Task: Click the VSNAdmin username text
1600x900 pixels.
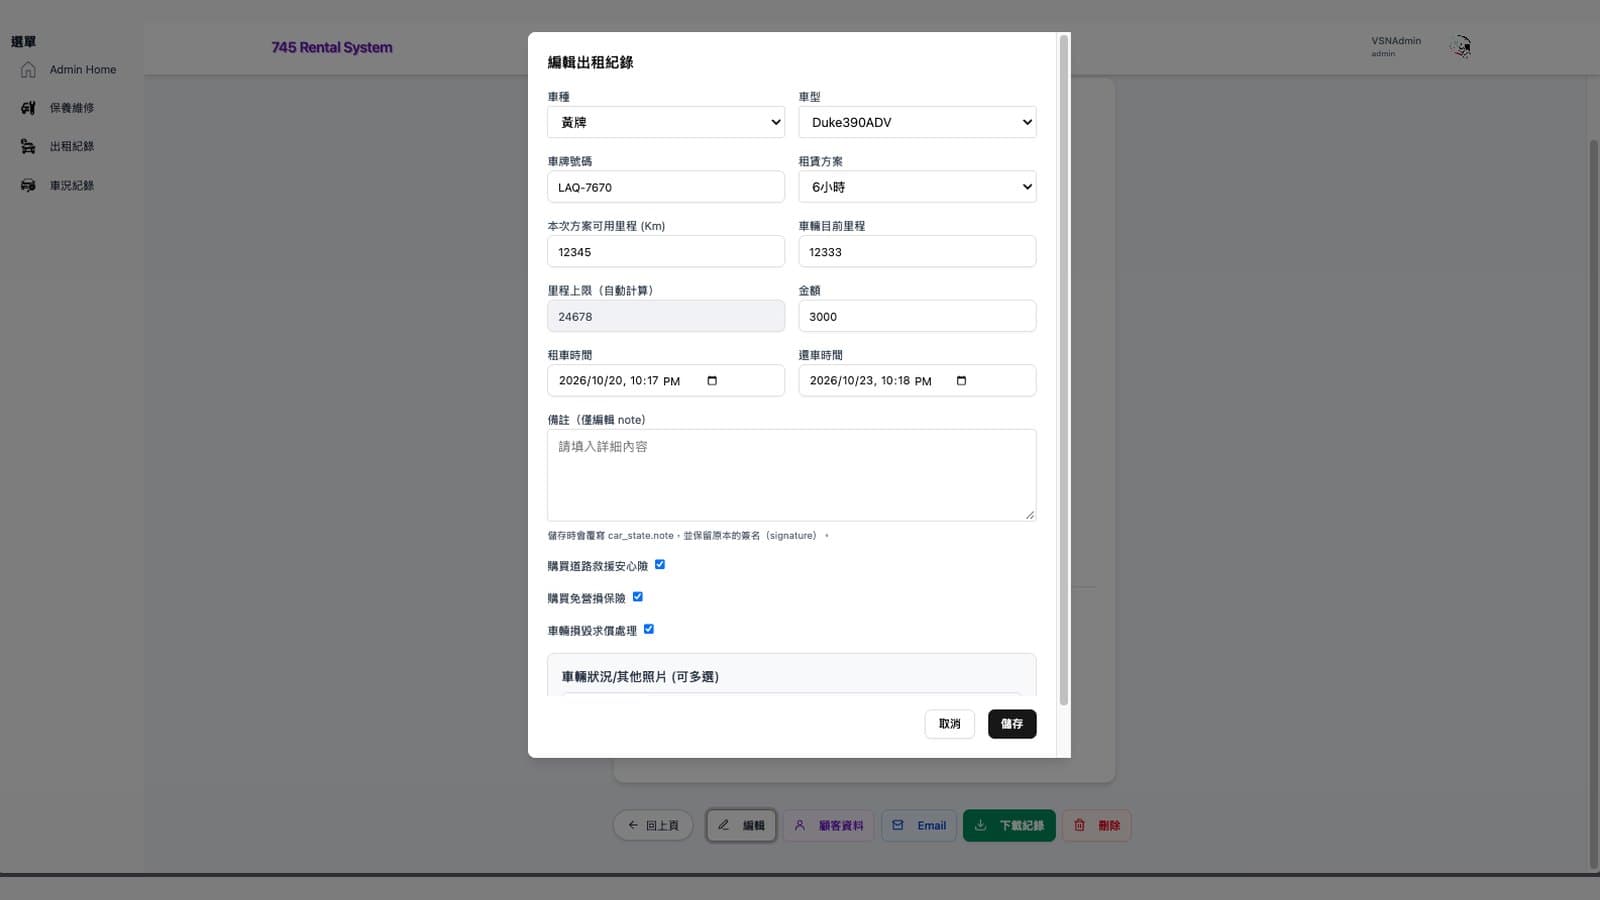Action: coord(1396,41)
